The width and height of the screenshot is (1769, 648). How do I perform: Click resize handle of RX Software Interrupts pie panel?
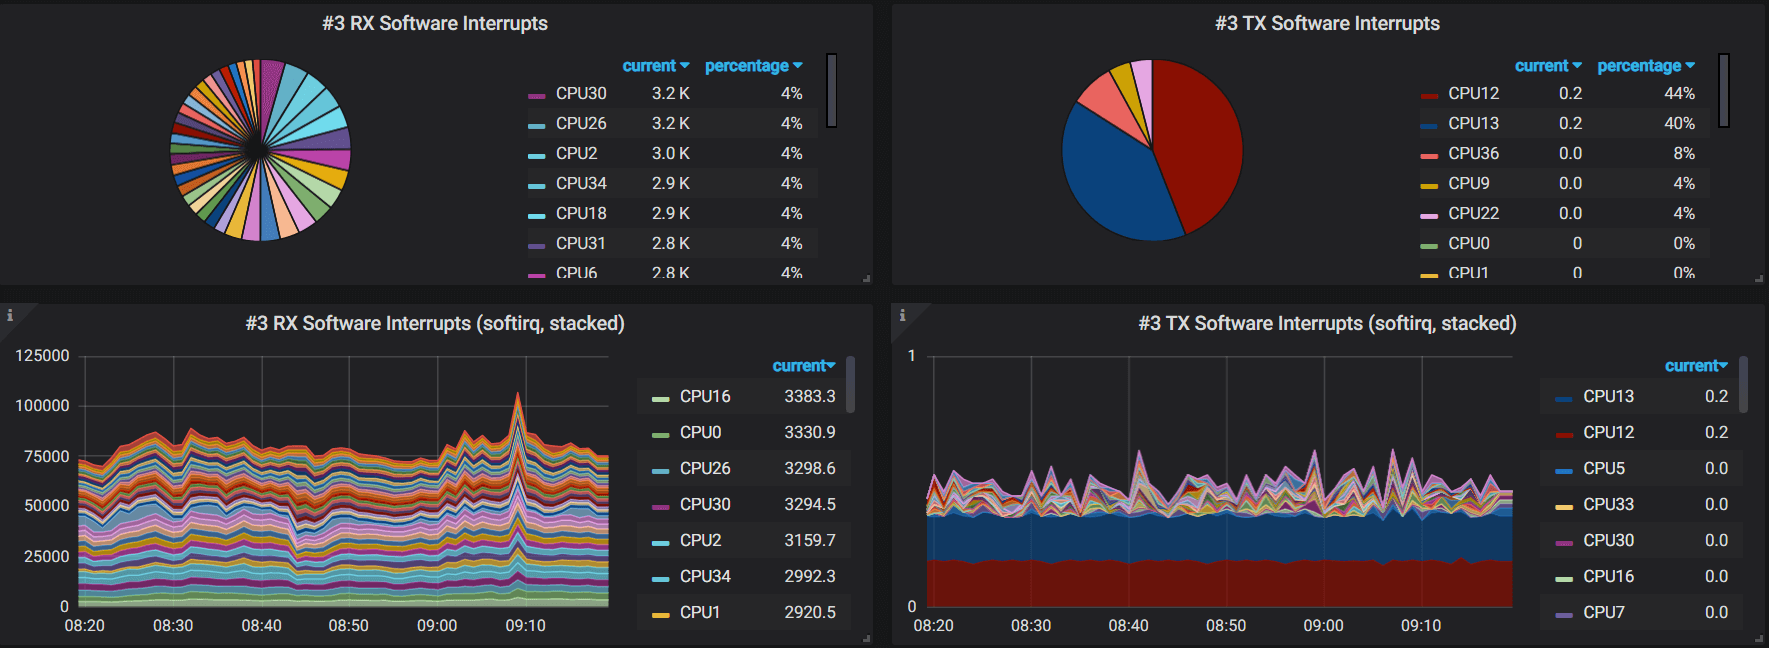pos(866,278)
